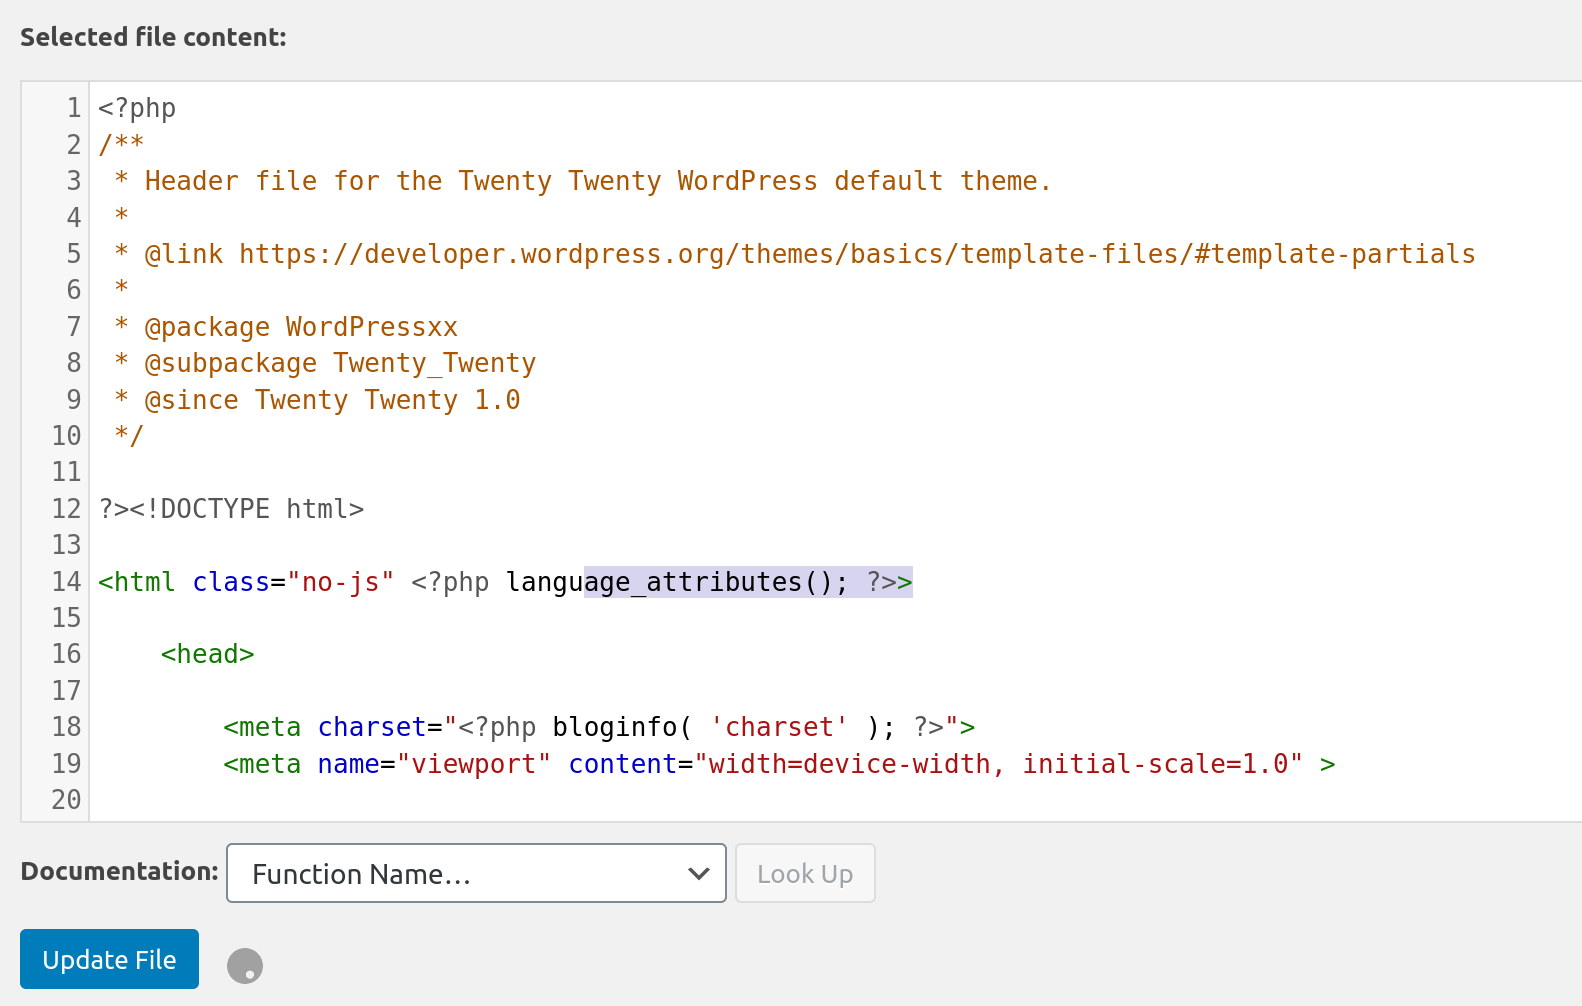Viewport: 1582px width, 1006px height.
Task: Click the "<meta charset" tag on line 18
Action: tap(325, 727)
